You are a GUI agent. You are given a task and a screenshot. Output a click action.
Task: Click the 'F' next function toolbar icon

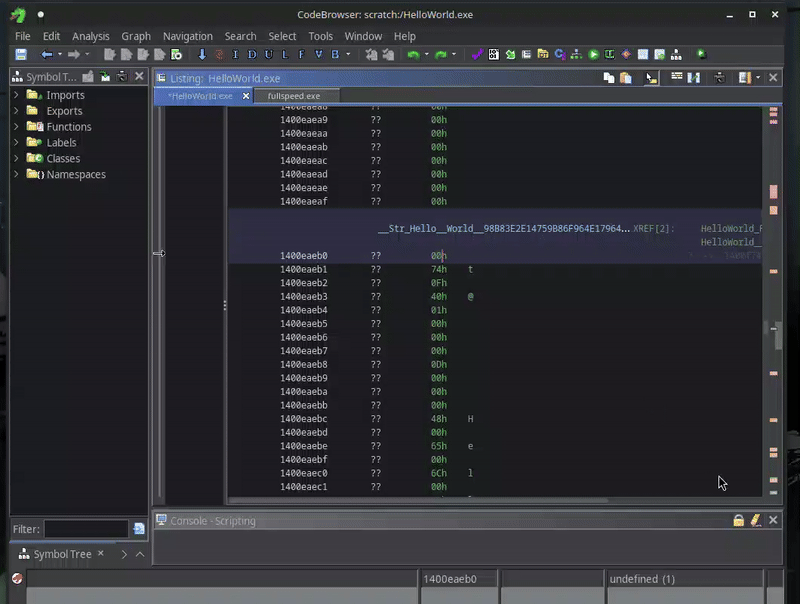coord(302,55)
